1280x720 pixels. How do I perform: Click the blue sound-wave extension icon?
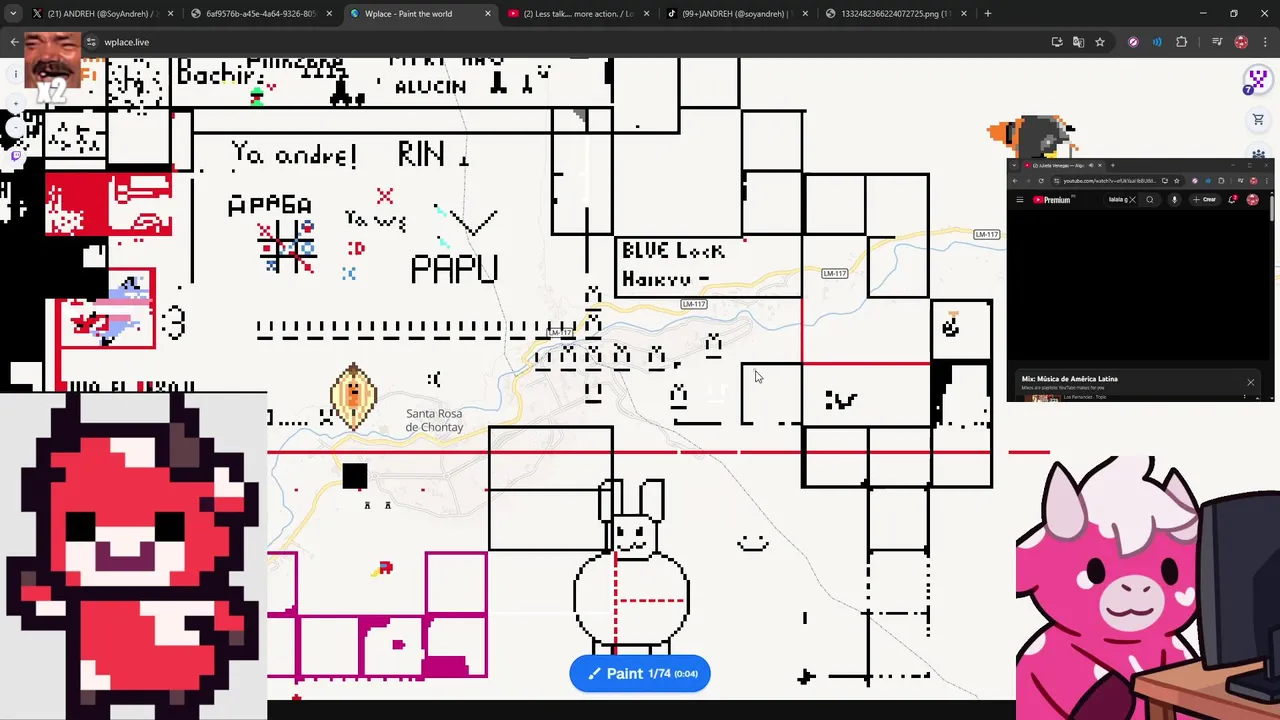(1157, 42)
